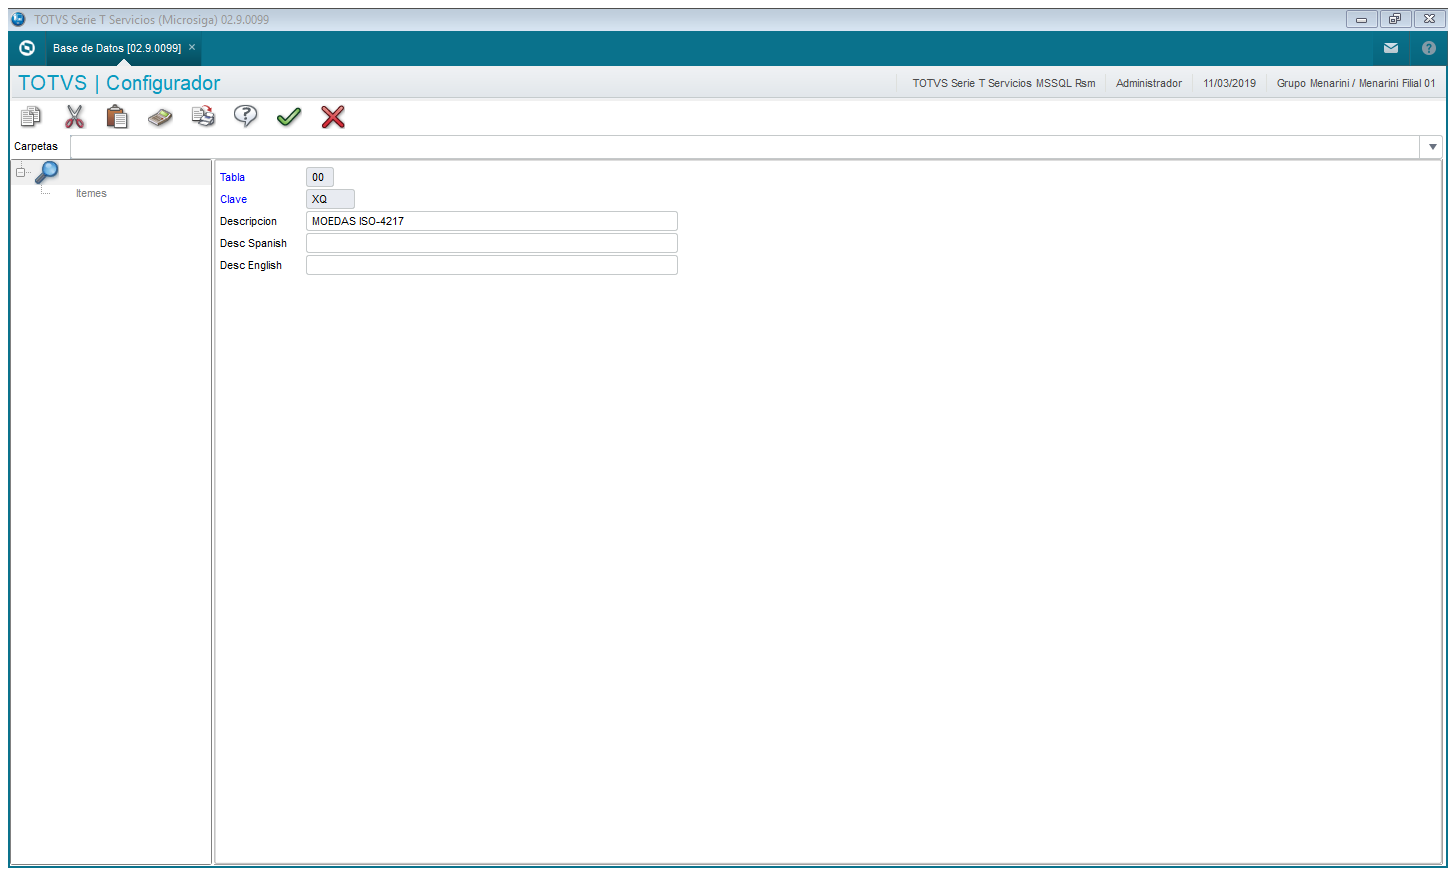The height and width of the screenshot is (876, 1456).
Task: Cancel with the red X icon
Action: 333,117
